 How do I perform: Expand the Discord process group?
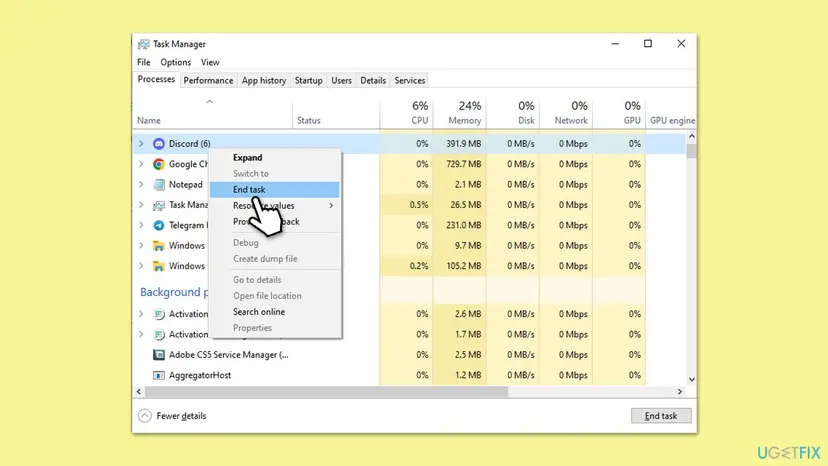(x=141, y=144)
